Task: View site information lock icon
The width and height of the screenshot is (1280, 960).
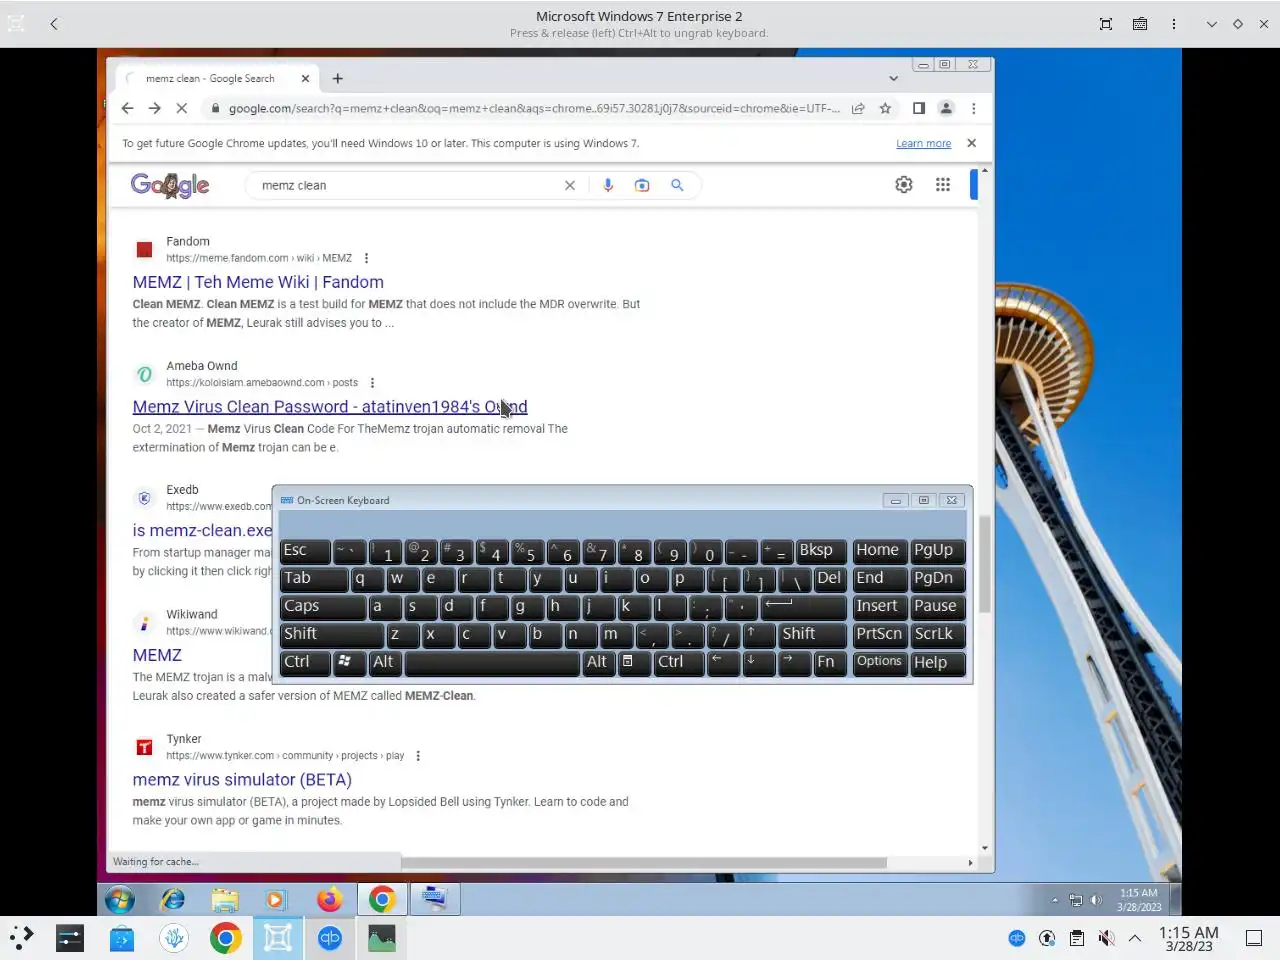Action: [x=215, y=108]
